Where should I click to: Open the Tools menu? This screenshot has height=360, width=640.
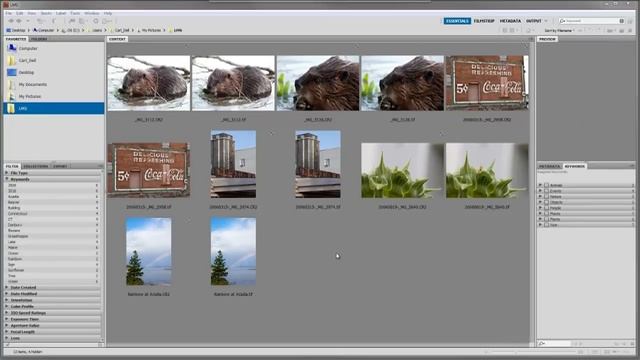75,13
